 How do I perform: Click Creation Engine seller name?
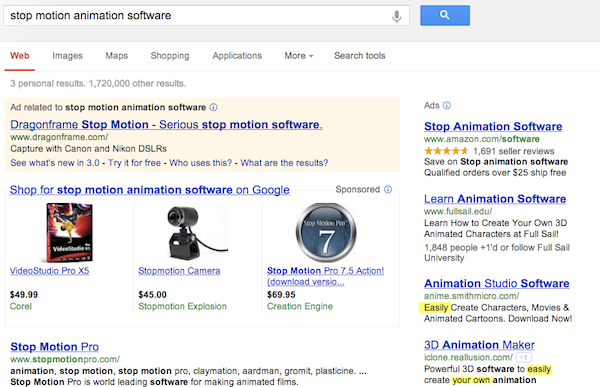click(x=300, y=306)
